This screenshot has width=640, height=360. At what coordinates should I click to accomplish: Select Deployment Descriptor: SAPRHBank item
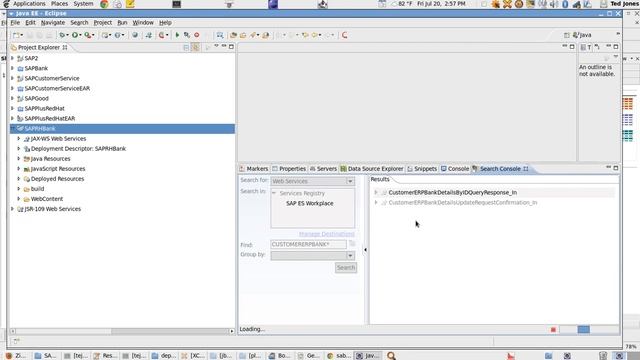(x=78, y=149)
